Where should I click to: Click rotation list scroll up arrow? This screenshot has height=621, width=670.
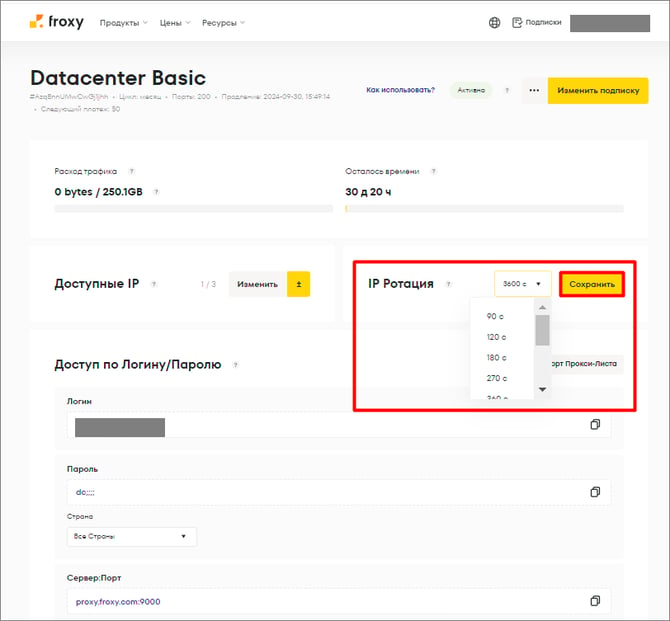[542, 308]
